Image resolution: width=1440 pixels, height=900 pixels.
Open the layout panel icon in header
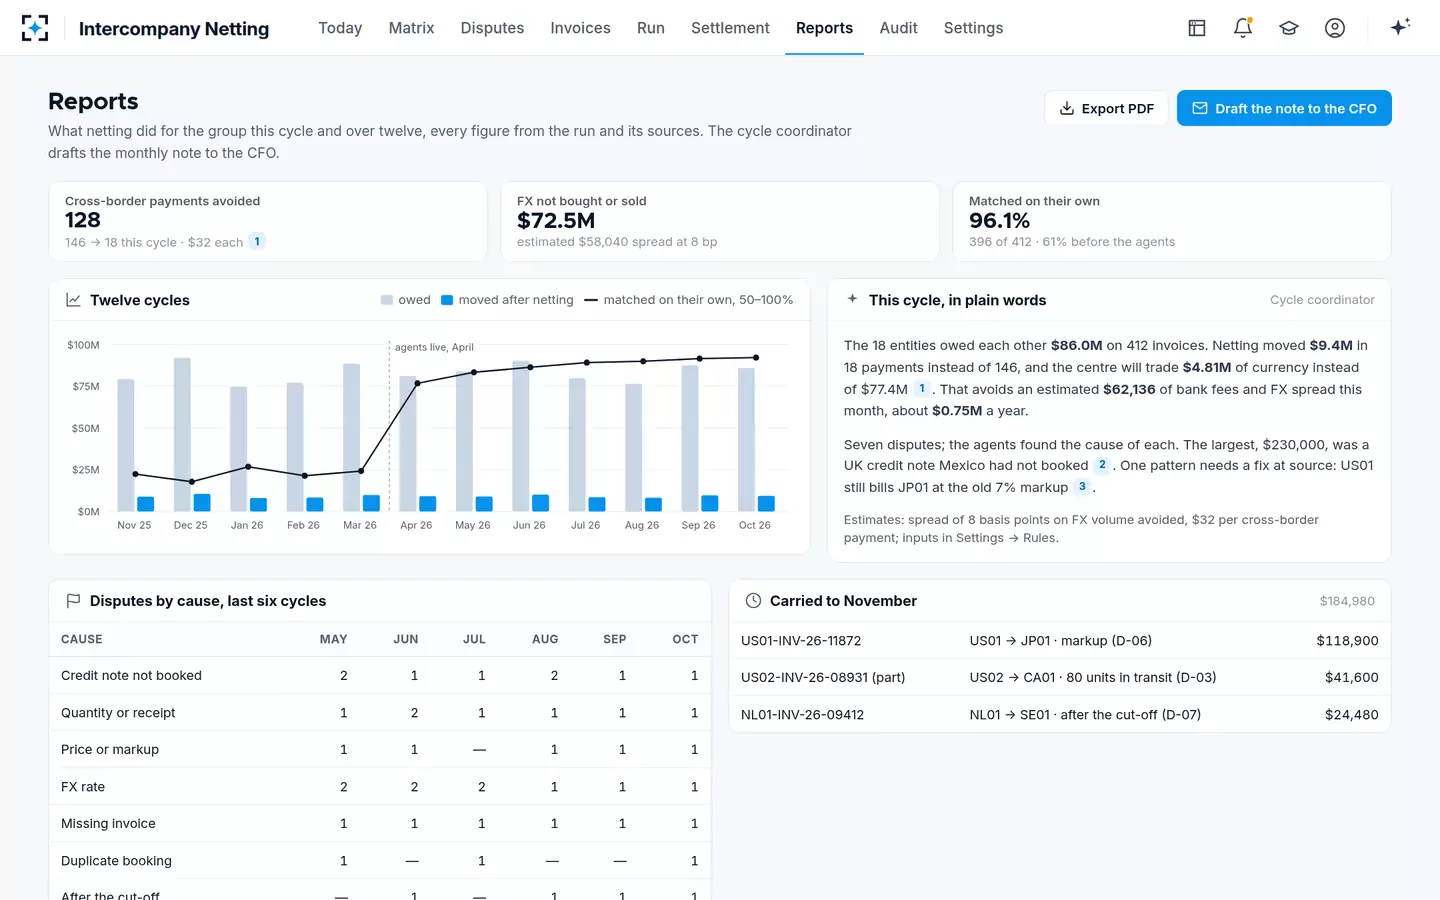(x=1197, y=28)
